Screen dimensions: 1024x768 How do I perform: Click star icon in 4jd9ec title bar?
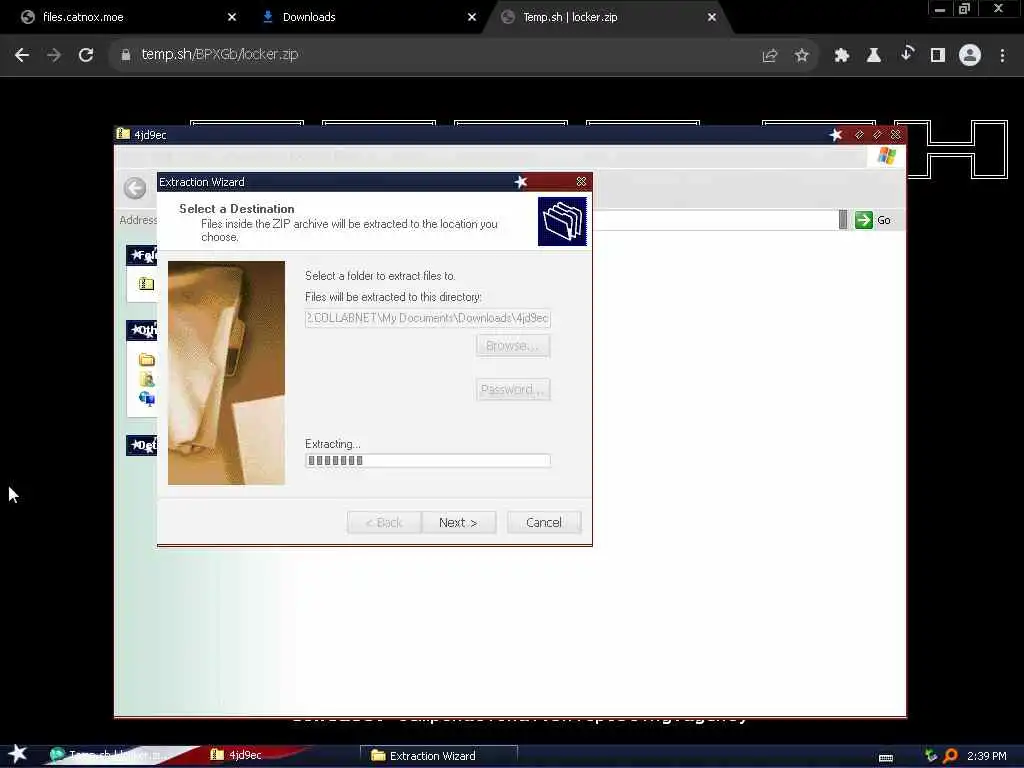click(x=835, y=135)
